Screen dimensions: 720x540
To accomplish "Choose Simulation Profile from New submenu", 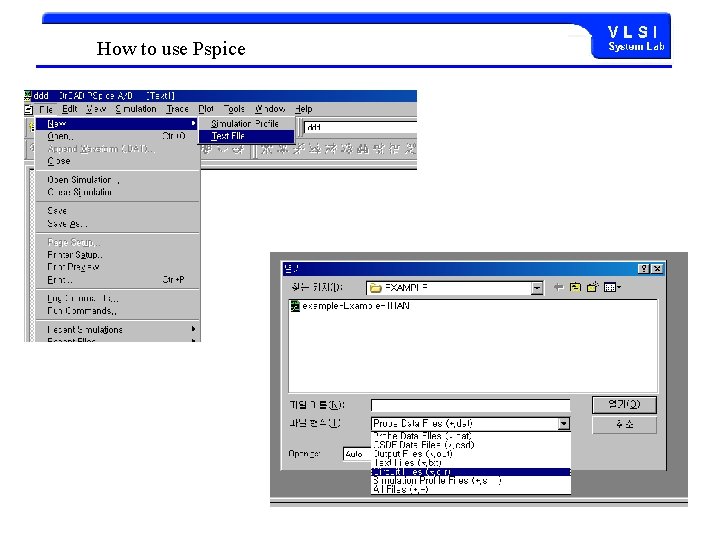I will pyautogui.click(x=246, y=124).
